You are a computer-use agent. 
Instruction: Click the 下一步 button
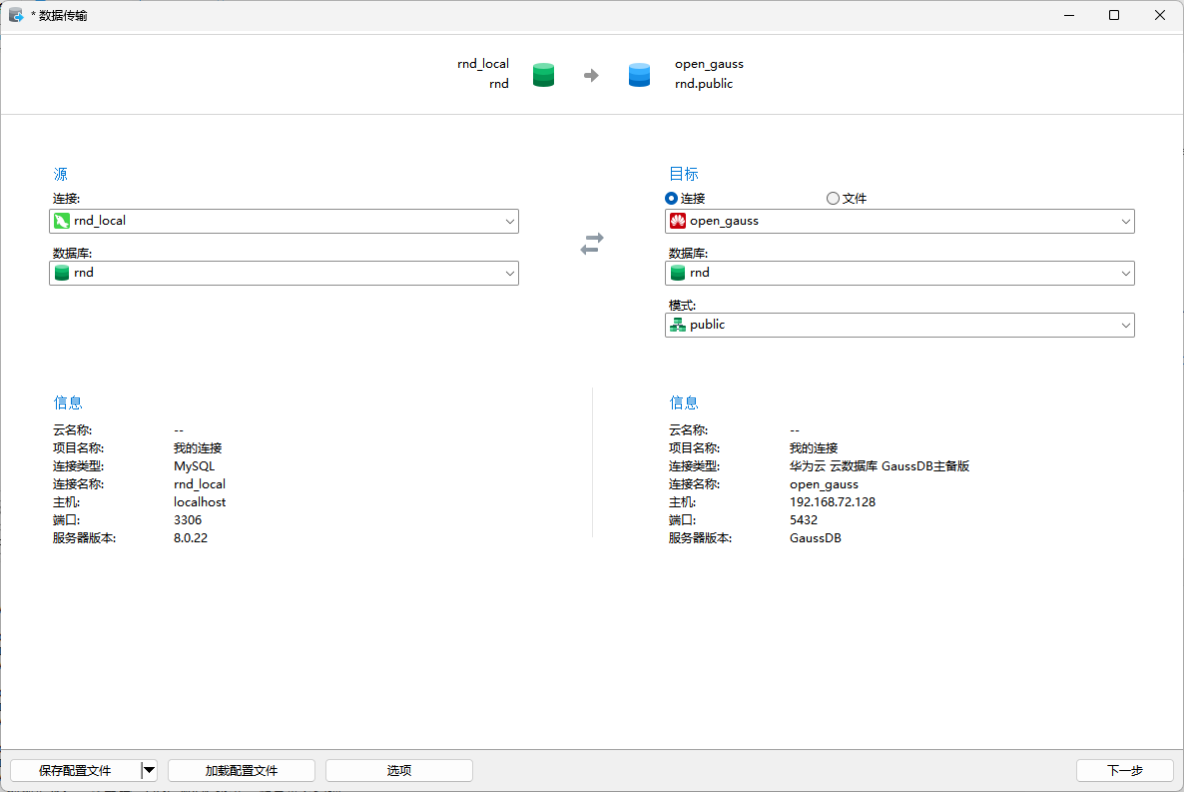coord(1125,770)
